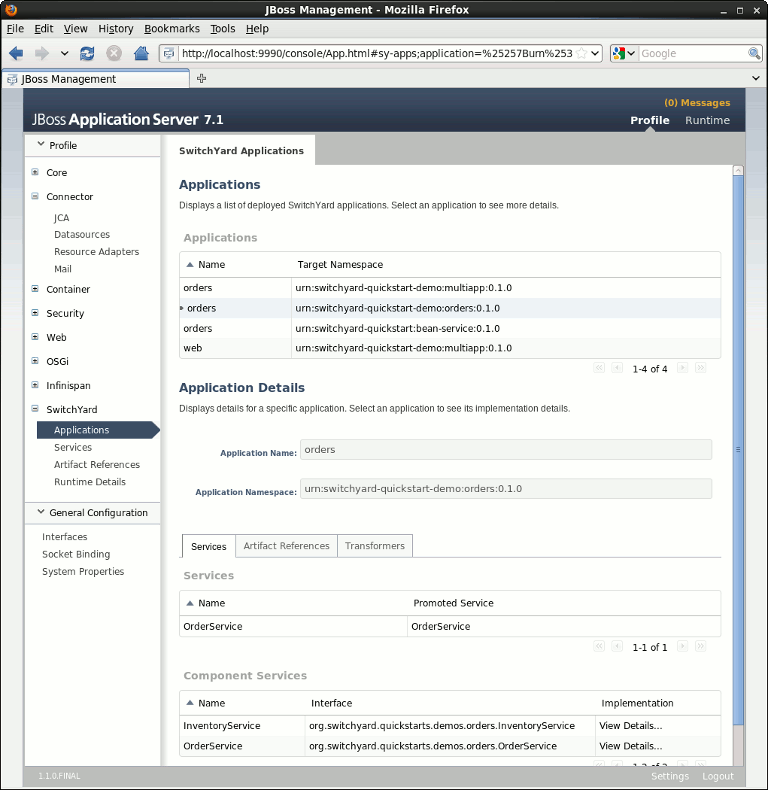Image resolution: width=768 pixels, height=790 pixels.
Task: Open the Edit menu
Action: point(44,29)
